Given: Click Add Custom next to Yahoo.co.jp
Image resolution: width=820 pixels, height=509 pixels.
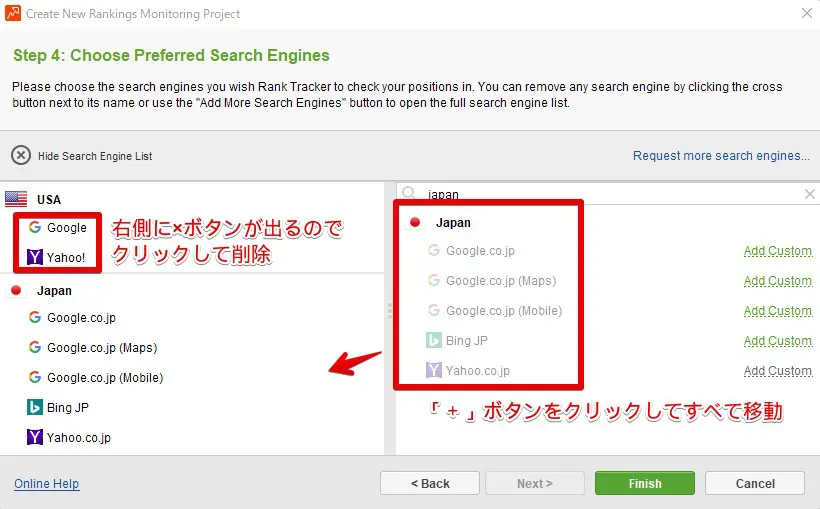Looking at the screenshot, I should click(777, 371).
